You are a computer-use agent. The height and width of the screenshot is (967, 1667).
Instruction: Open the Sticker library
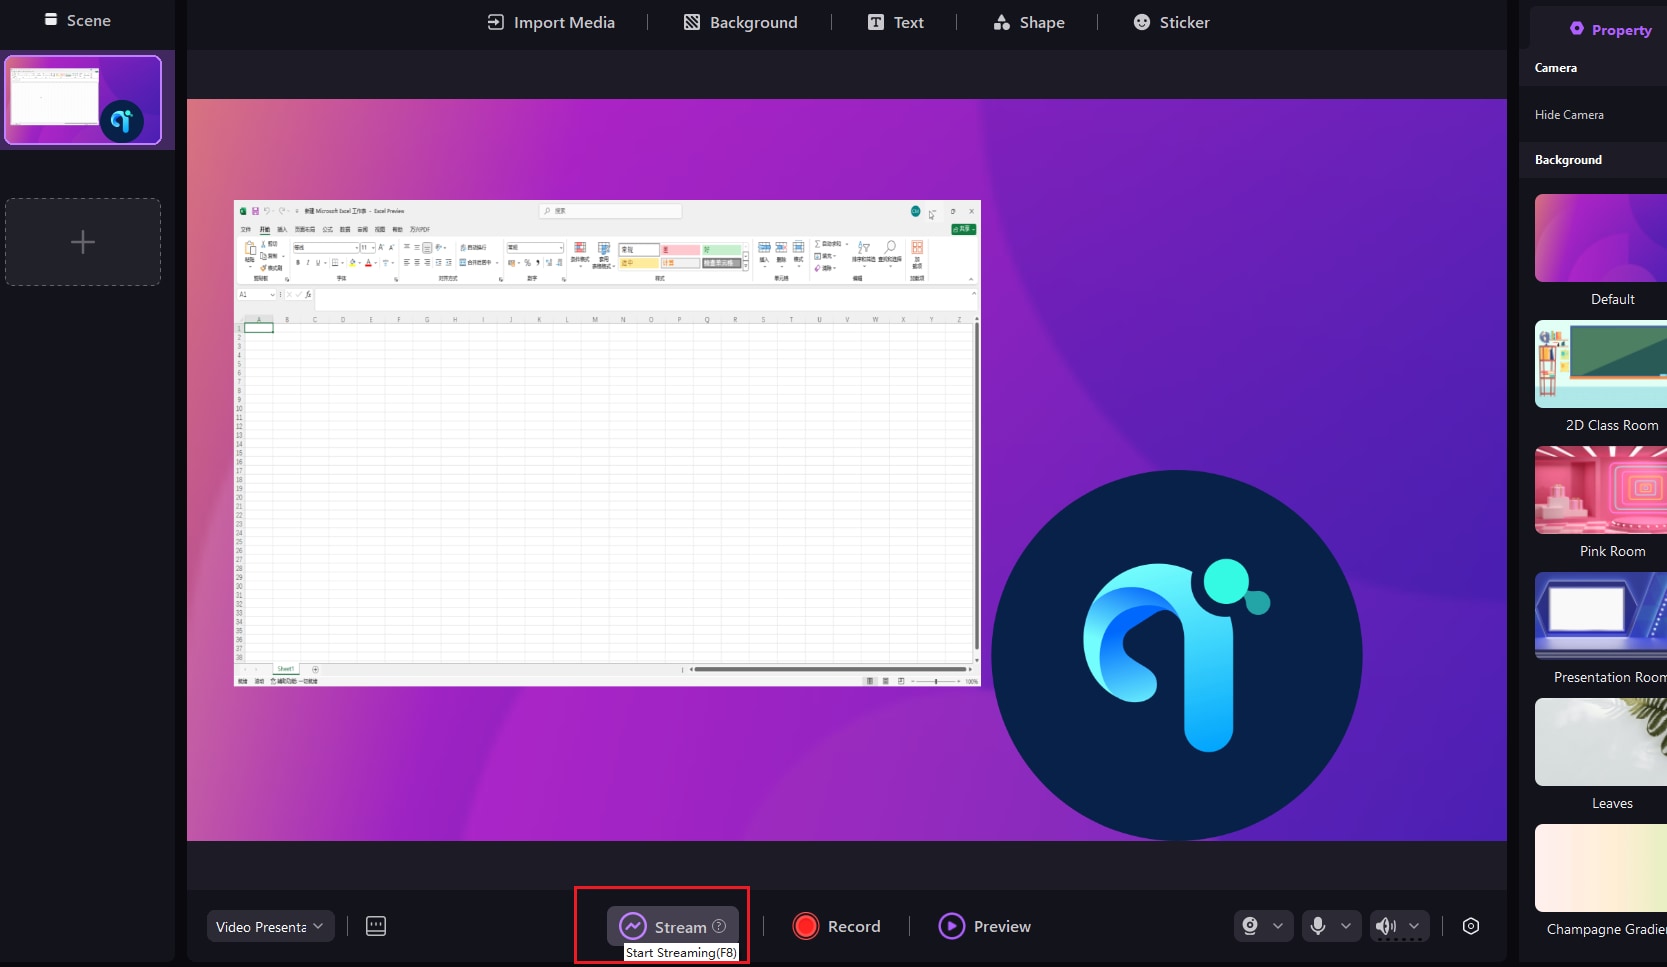1171,22
